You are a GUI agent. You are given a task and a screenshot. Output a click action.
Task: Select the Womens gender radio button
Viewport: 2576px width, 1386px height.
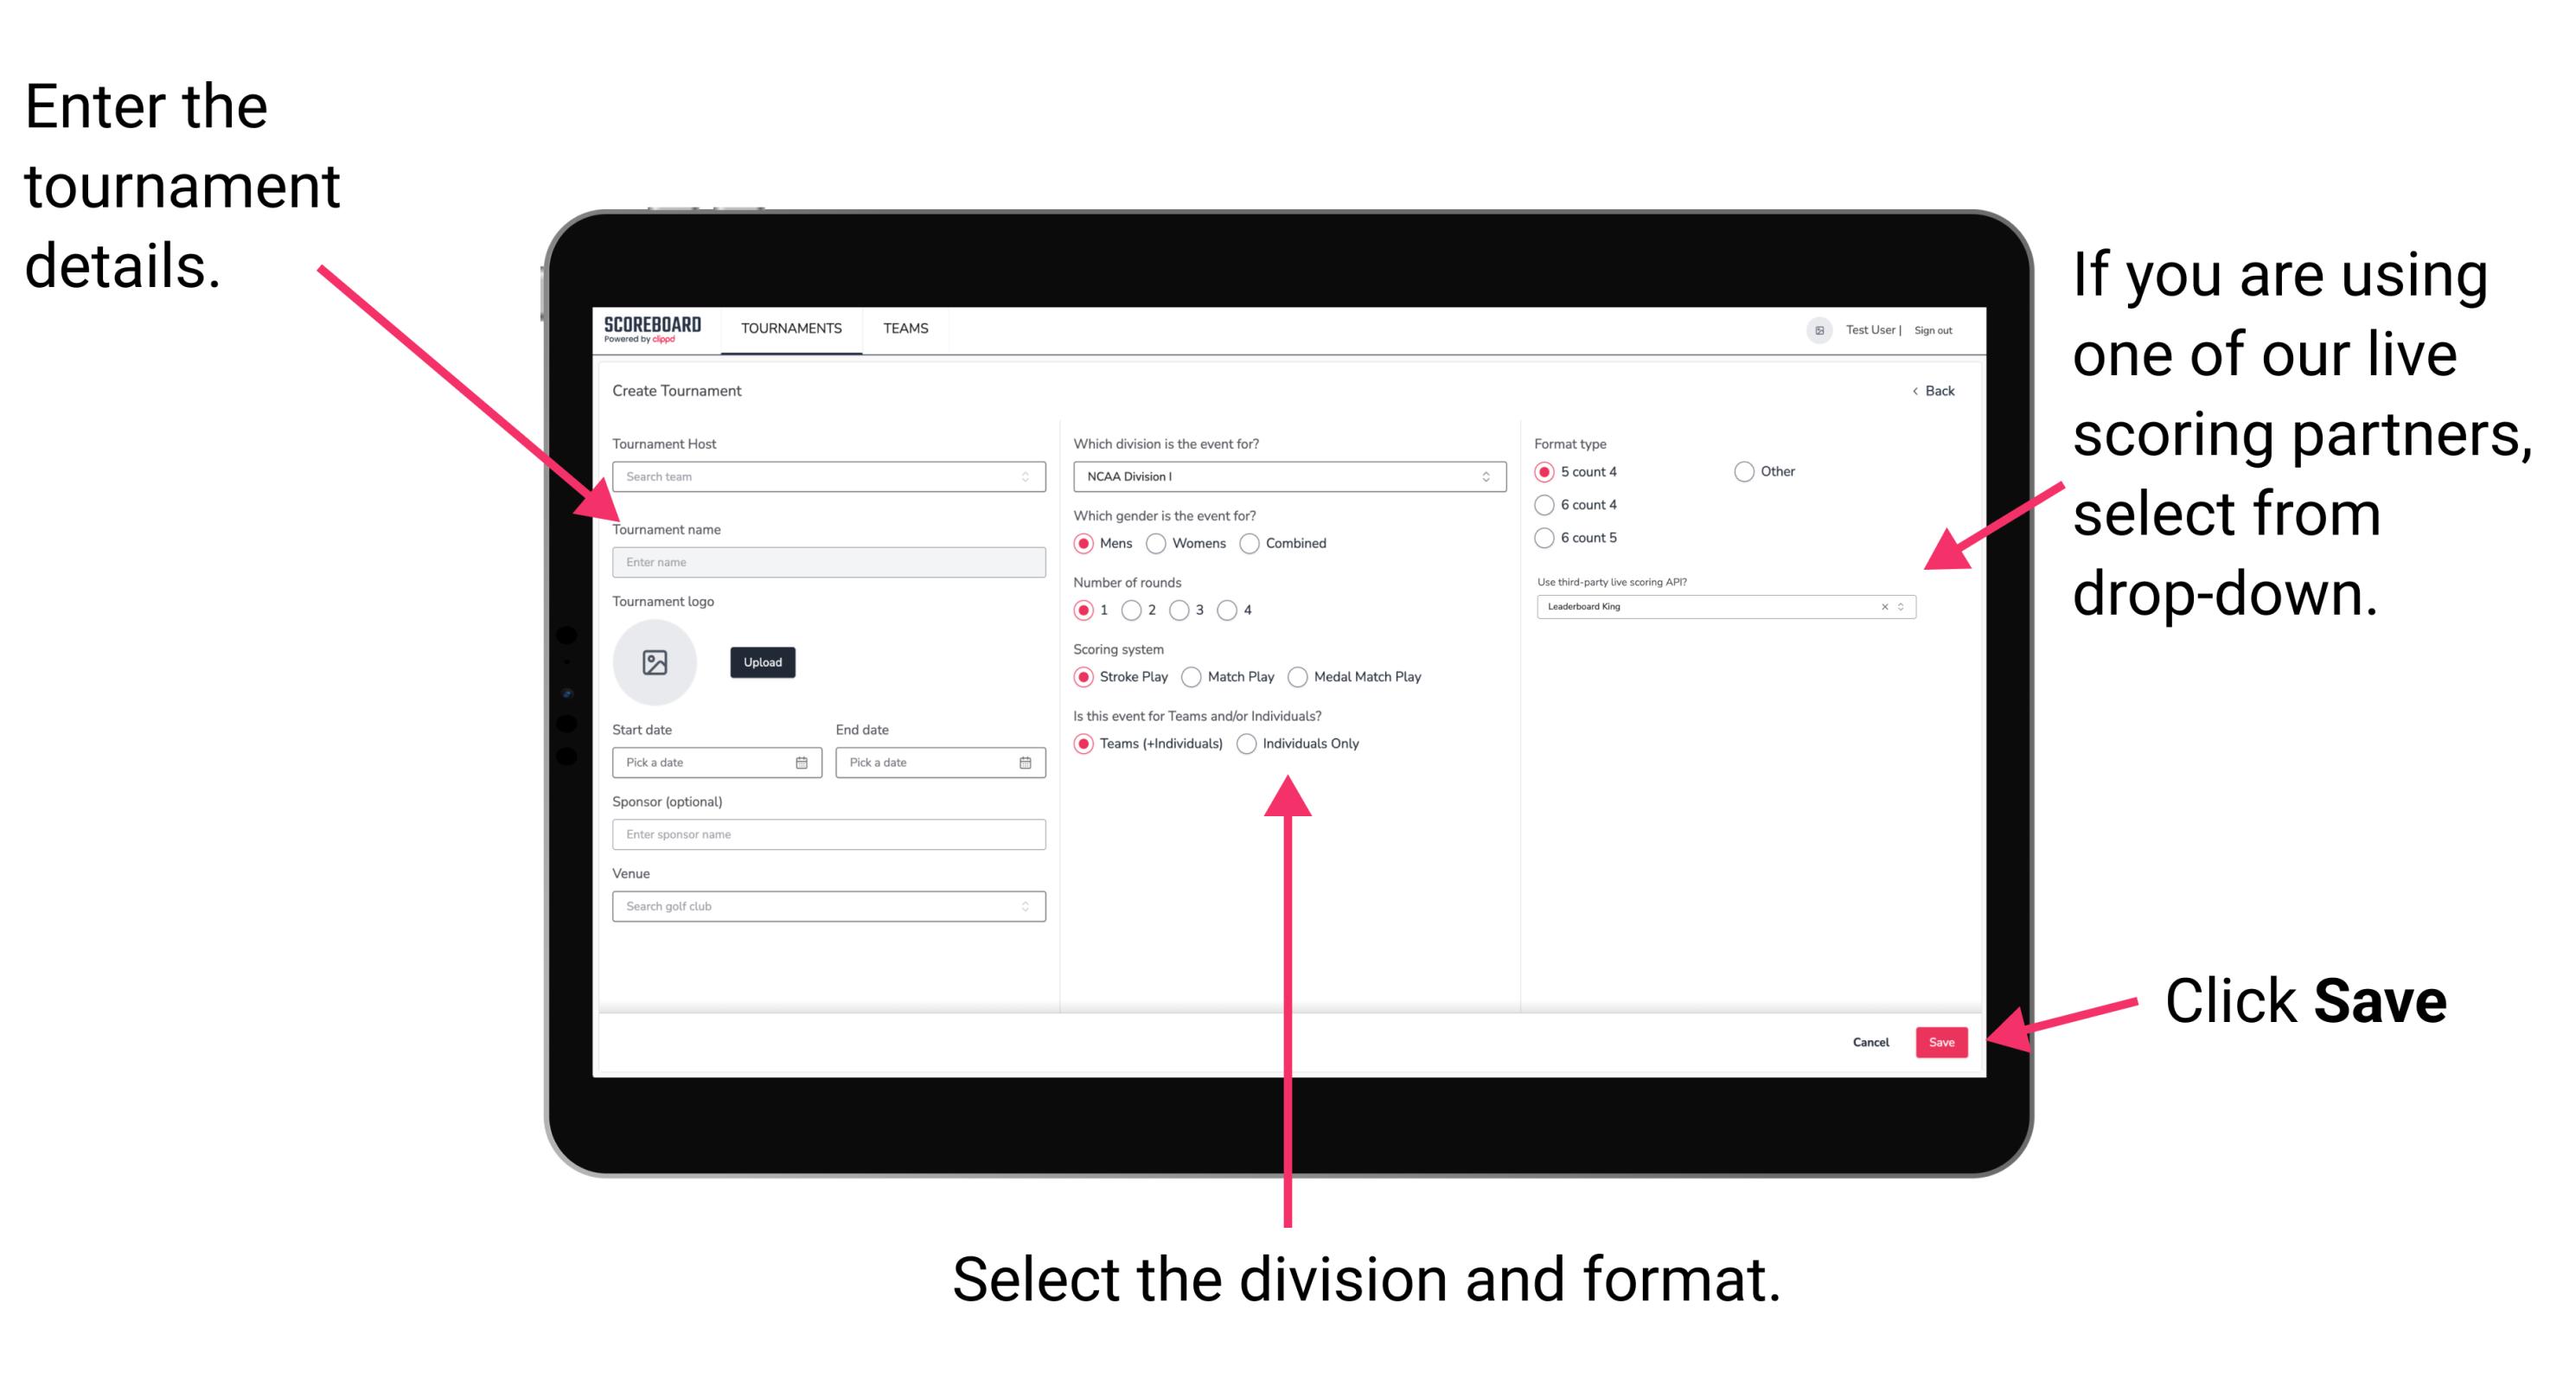[x=1157, y=543]
